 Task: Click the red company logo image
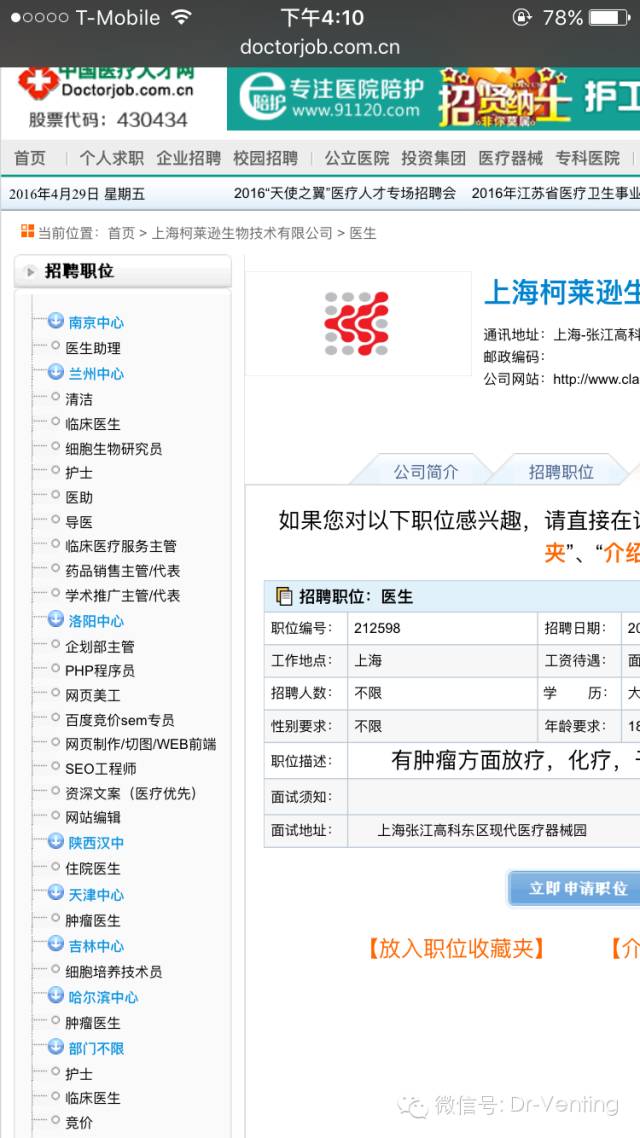tap(356, 324)
